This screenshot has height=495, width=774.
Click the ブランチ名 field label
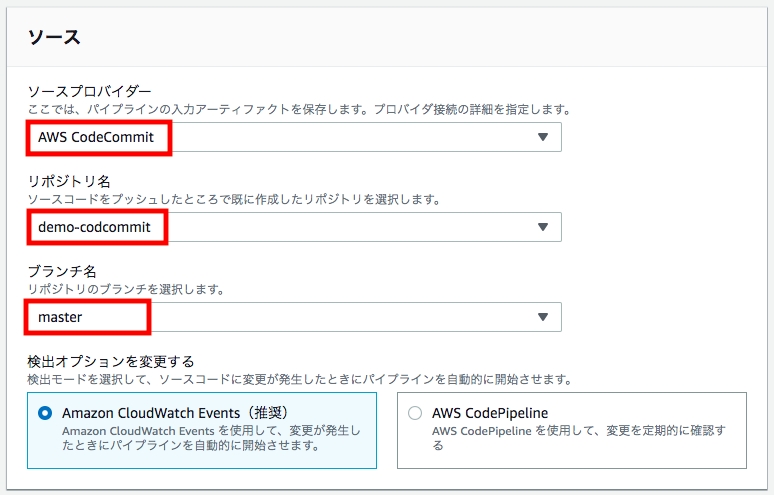62,271
